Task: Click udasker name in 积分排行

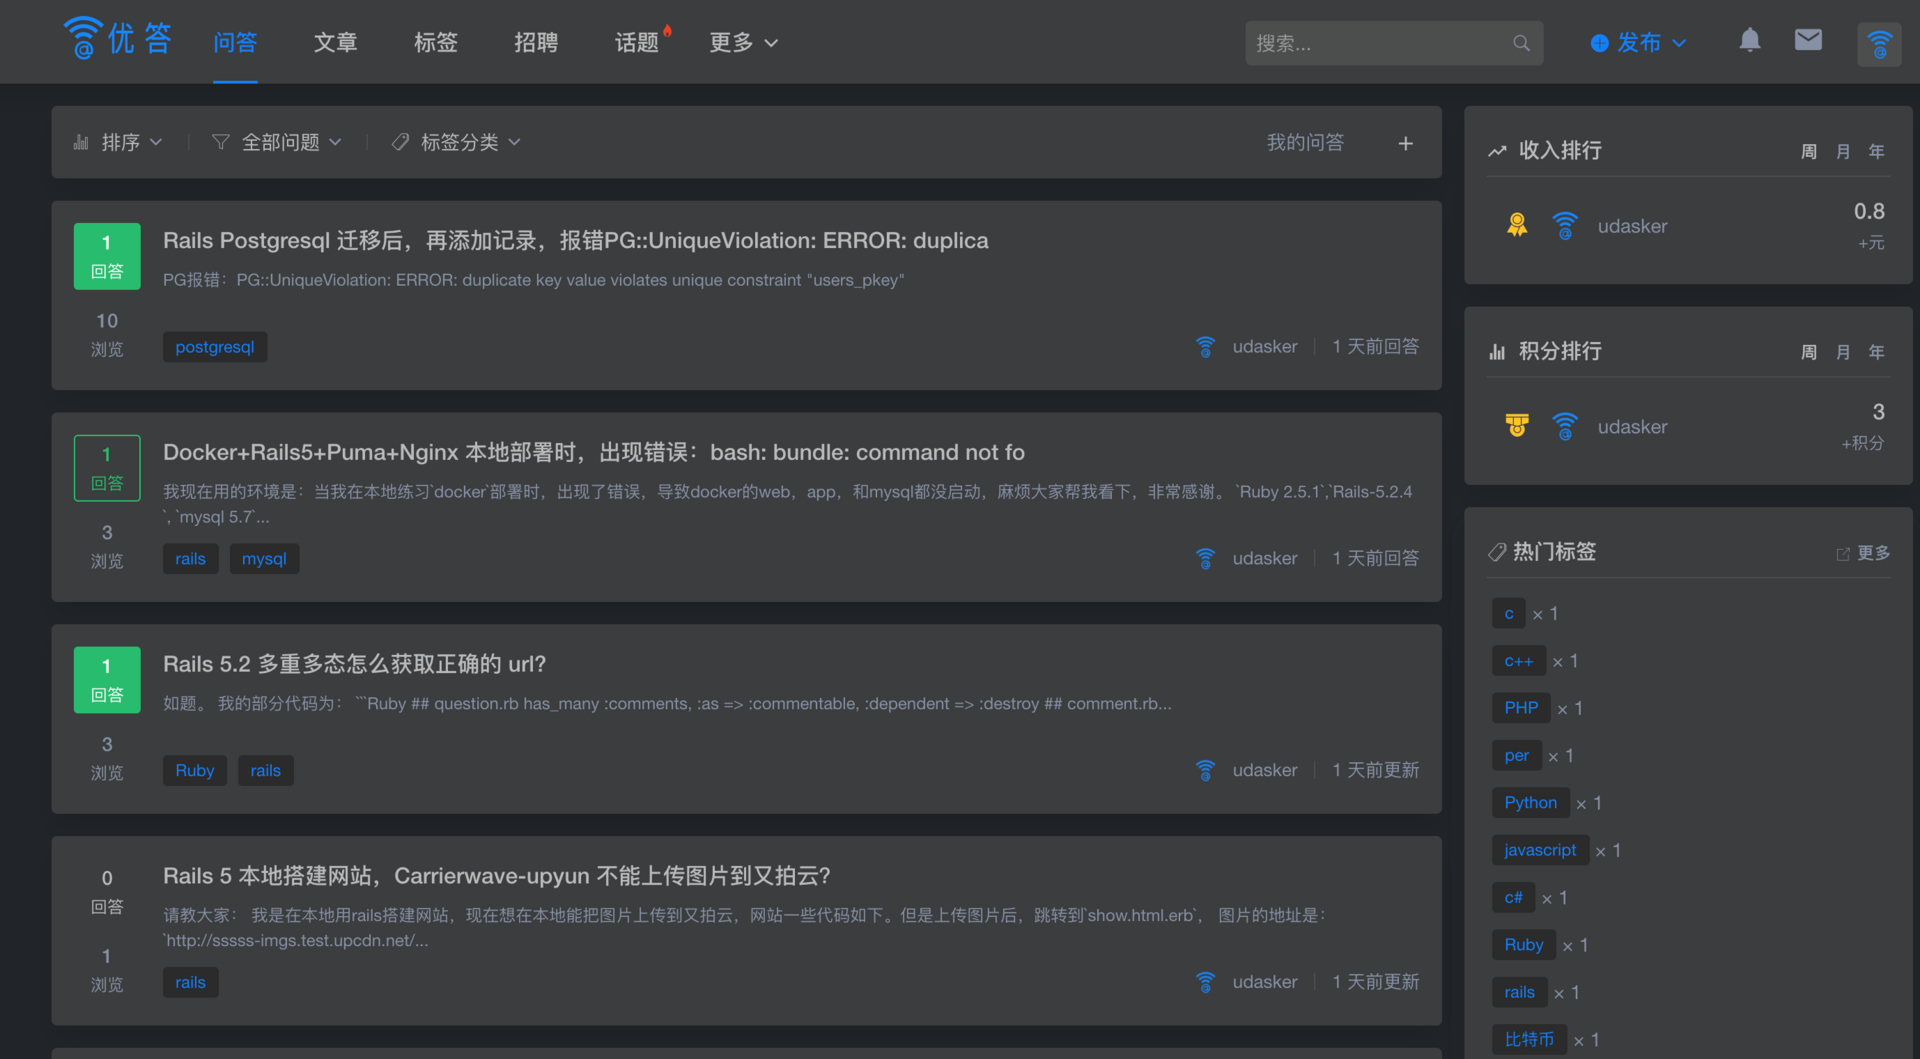Action: click(x=1632, y=428)
